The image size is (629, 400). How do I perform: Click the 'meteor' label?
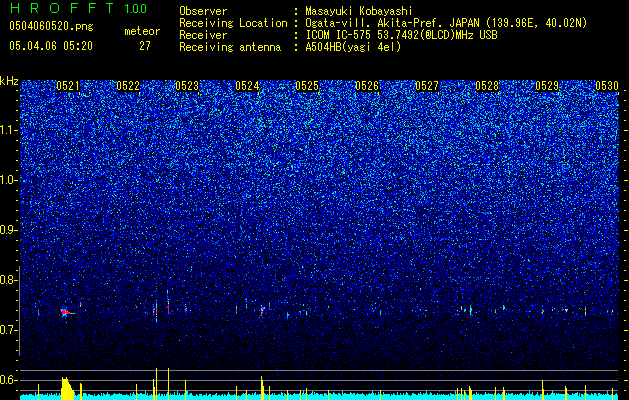tap(142, 31)
